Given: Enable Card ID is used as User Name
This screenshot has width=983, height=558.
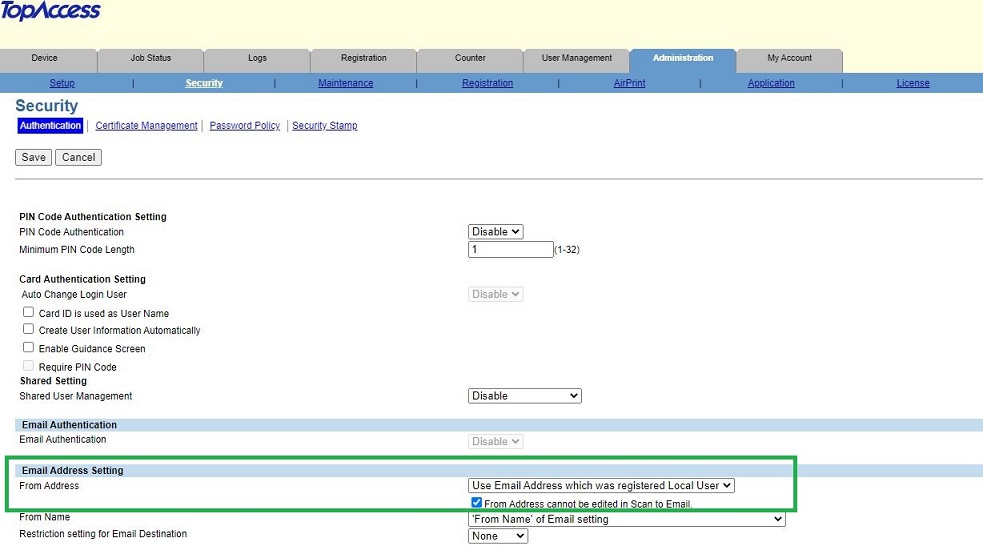Looking at the screenshot, I should 29,313.
